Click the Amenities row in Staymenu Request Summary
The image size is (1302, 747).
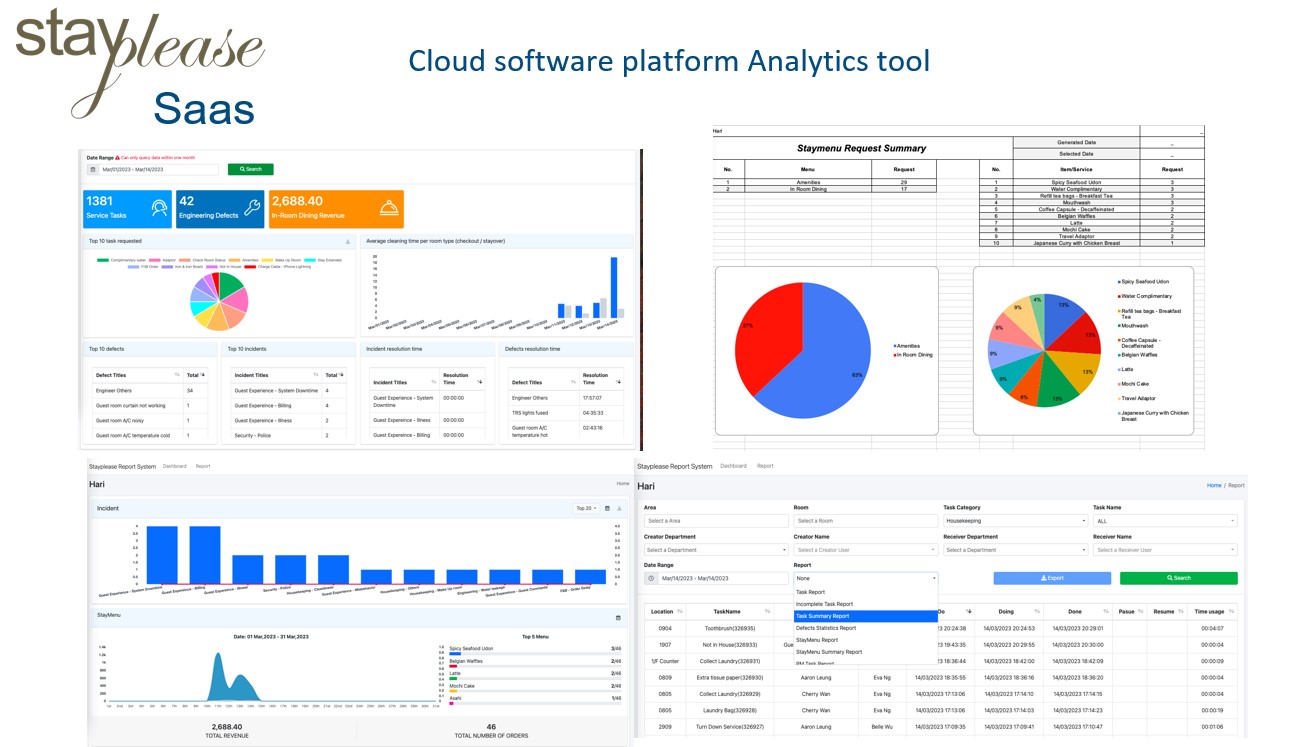[x=825, y=182]
